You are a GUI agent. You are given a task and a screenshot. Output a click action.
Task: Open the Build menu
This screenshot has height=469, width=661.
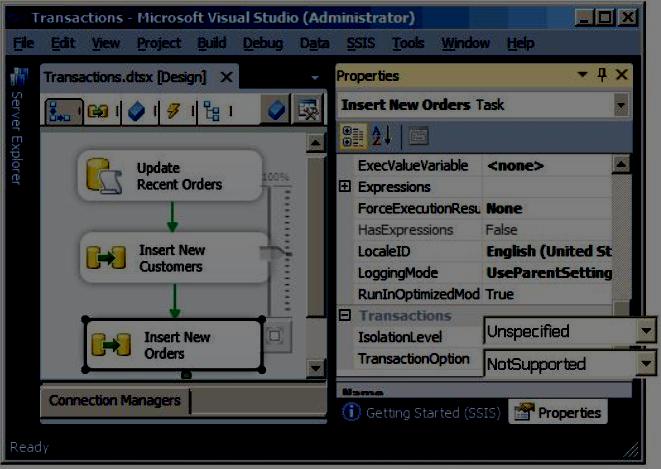(212, 43)
